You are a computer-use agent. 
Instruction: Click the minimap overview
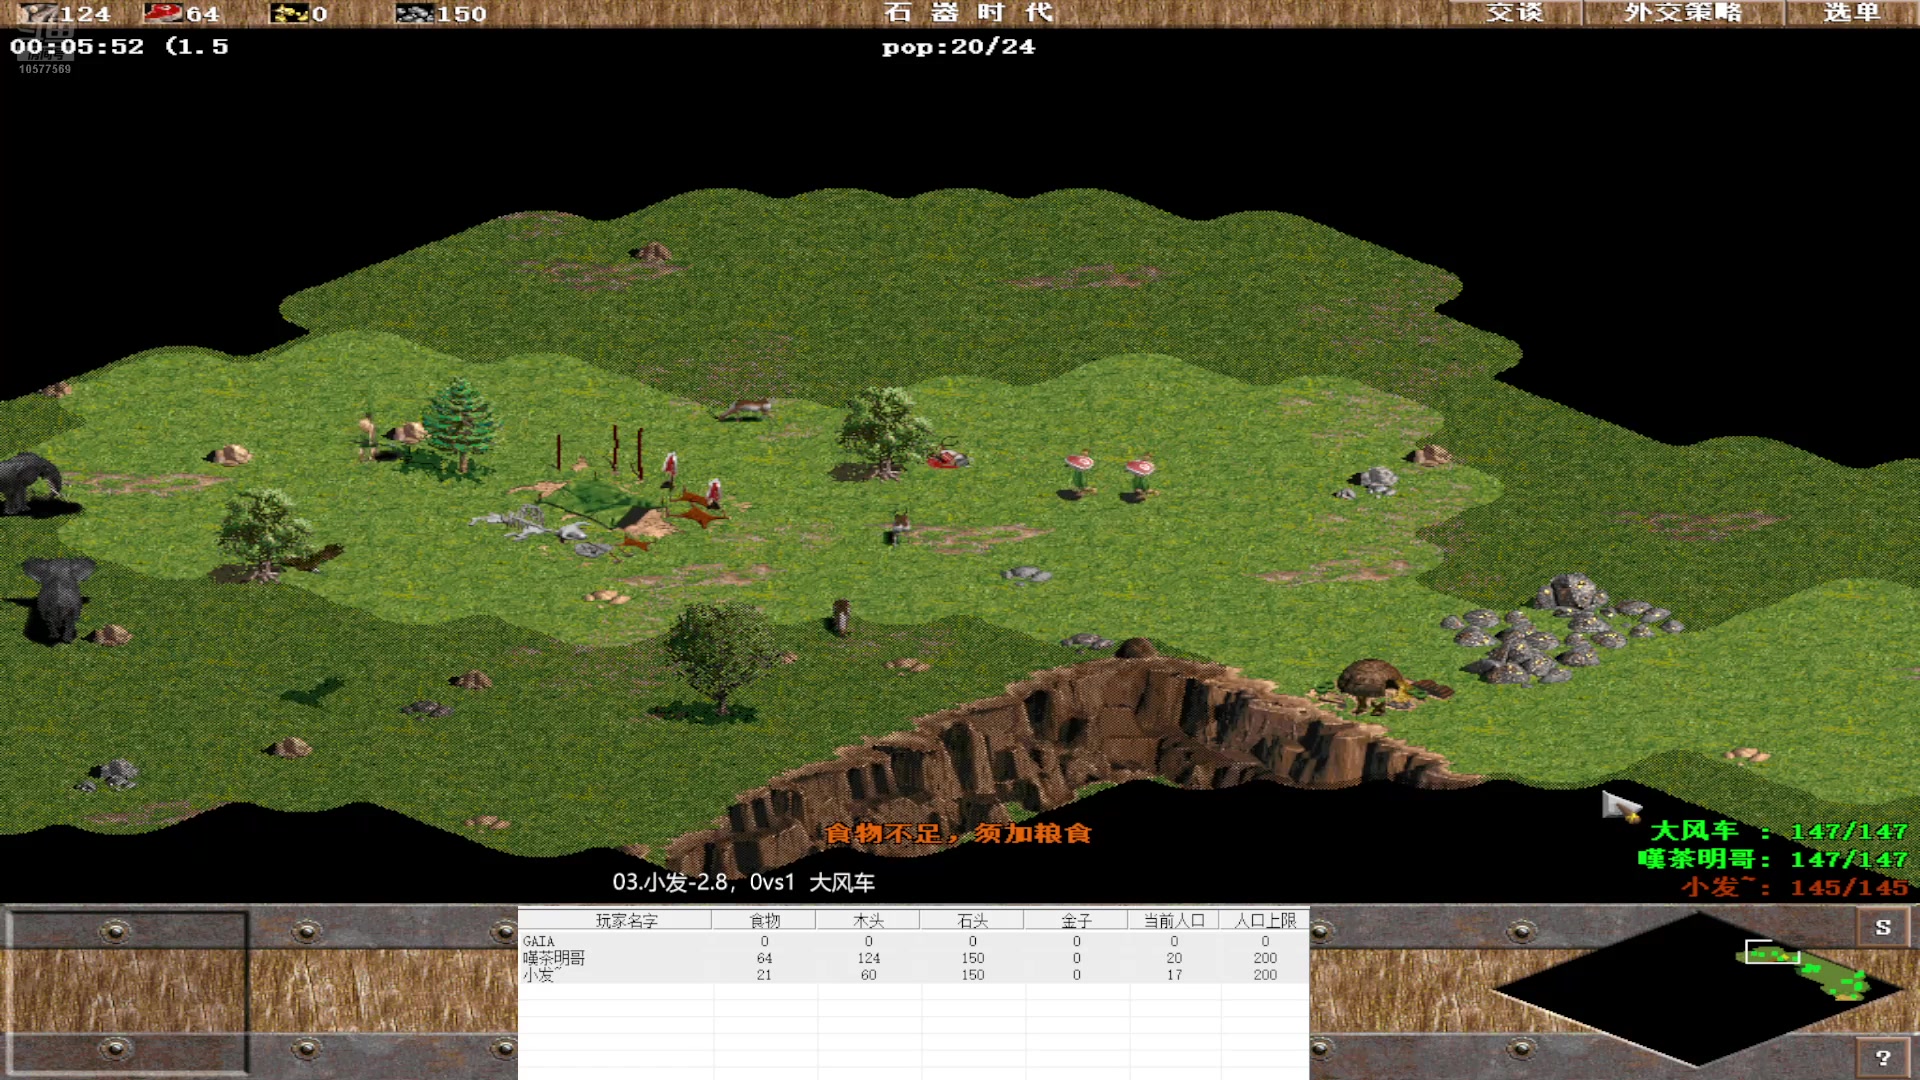click(x=1697, y=988)
